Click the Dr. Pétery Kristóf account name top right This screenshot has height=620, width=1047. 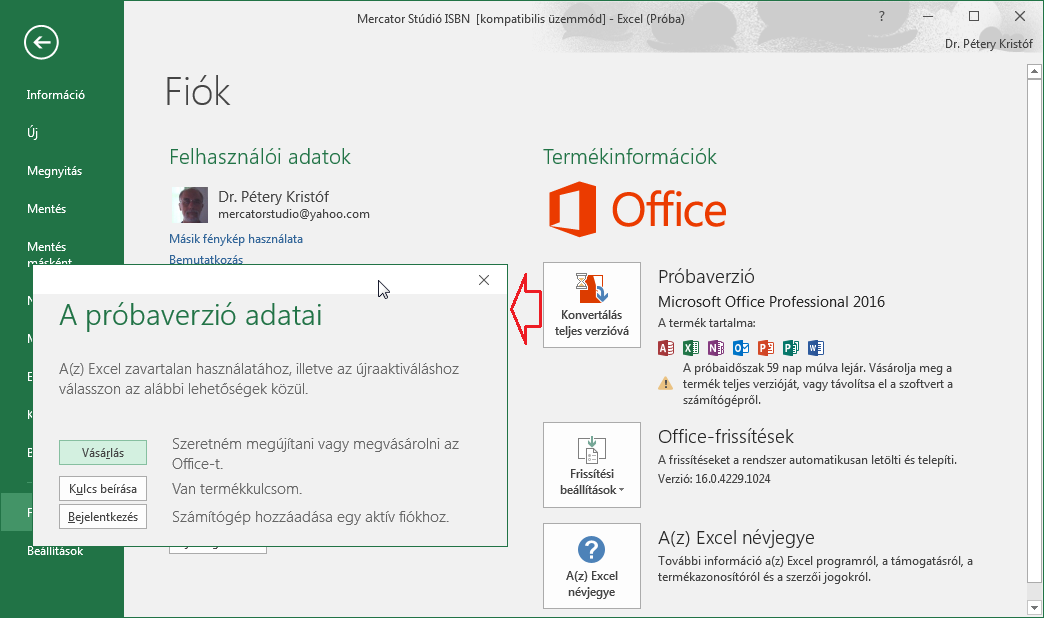tap(988, 44)
